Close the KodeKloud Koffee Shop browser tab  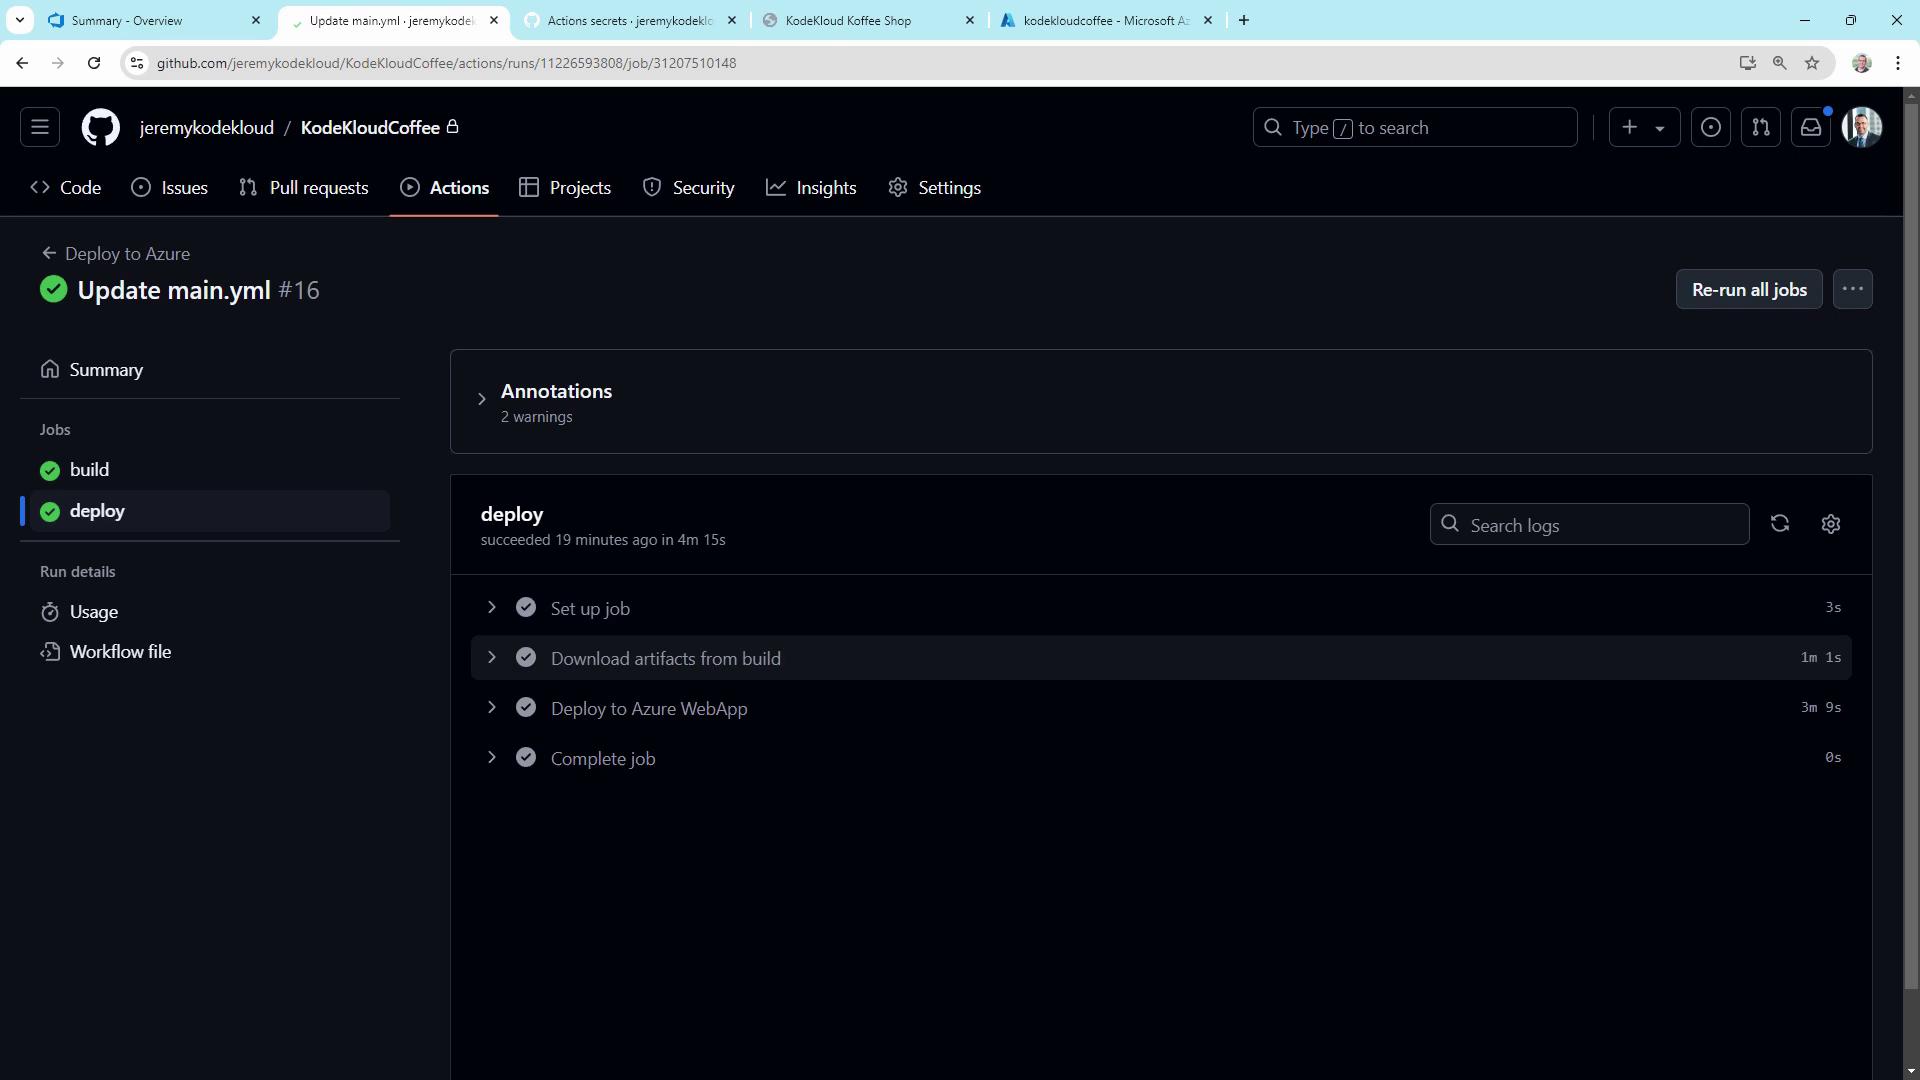coord(969,20)
